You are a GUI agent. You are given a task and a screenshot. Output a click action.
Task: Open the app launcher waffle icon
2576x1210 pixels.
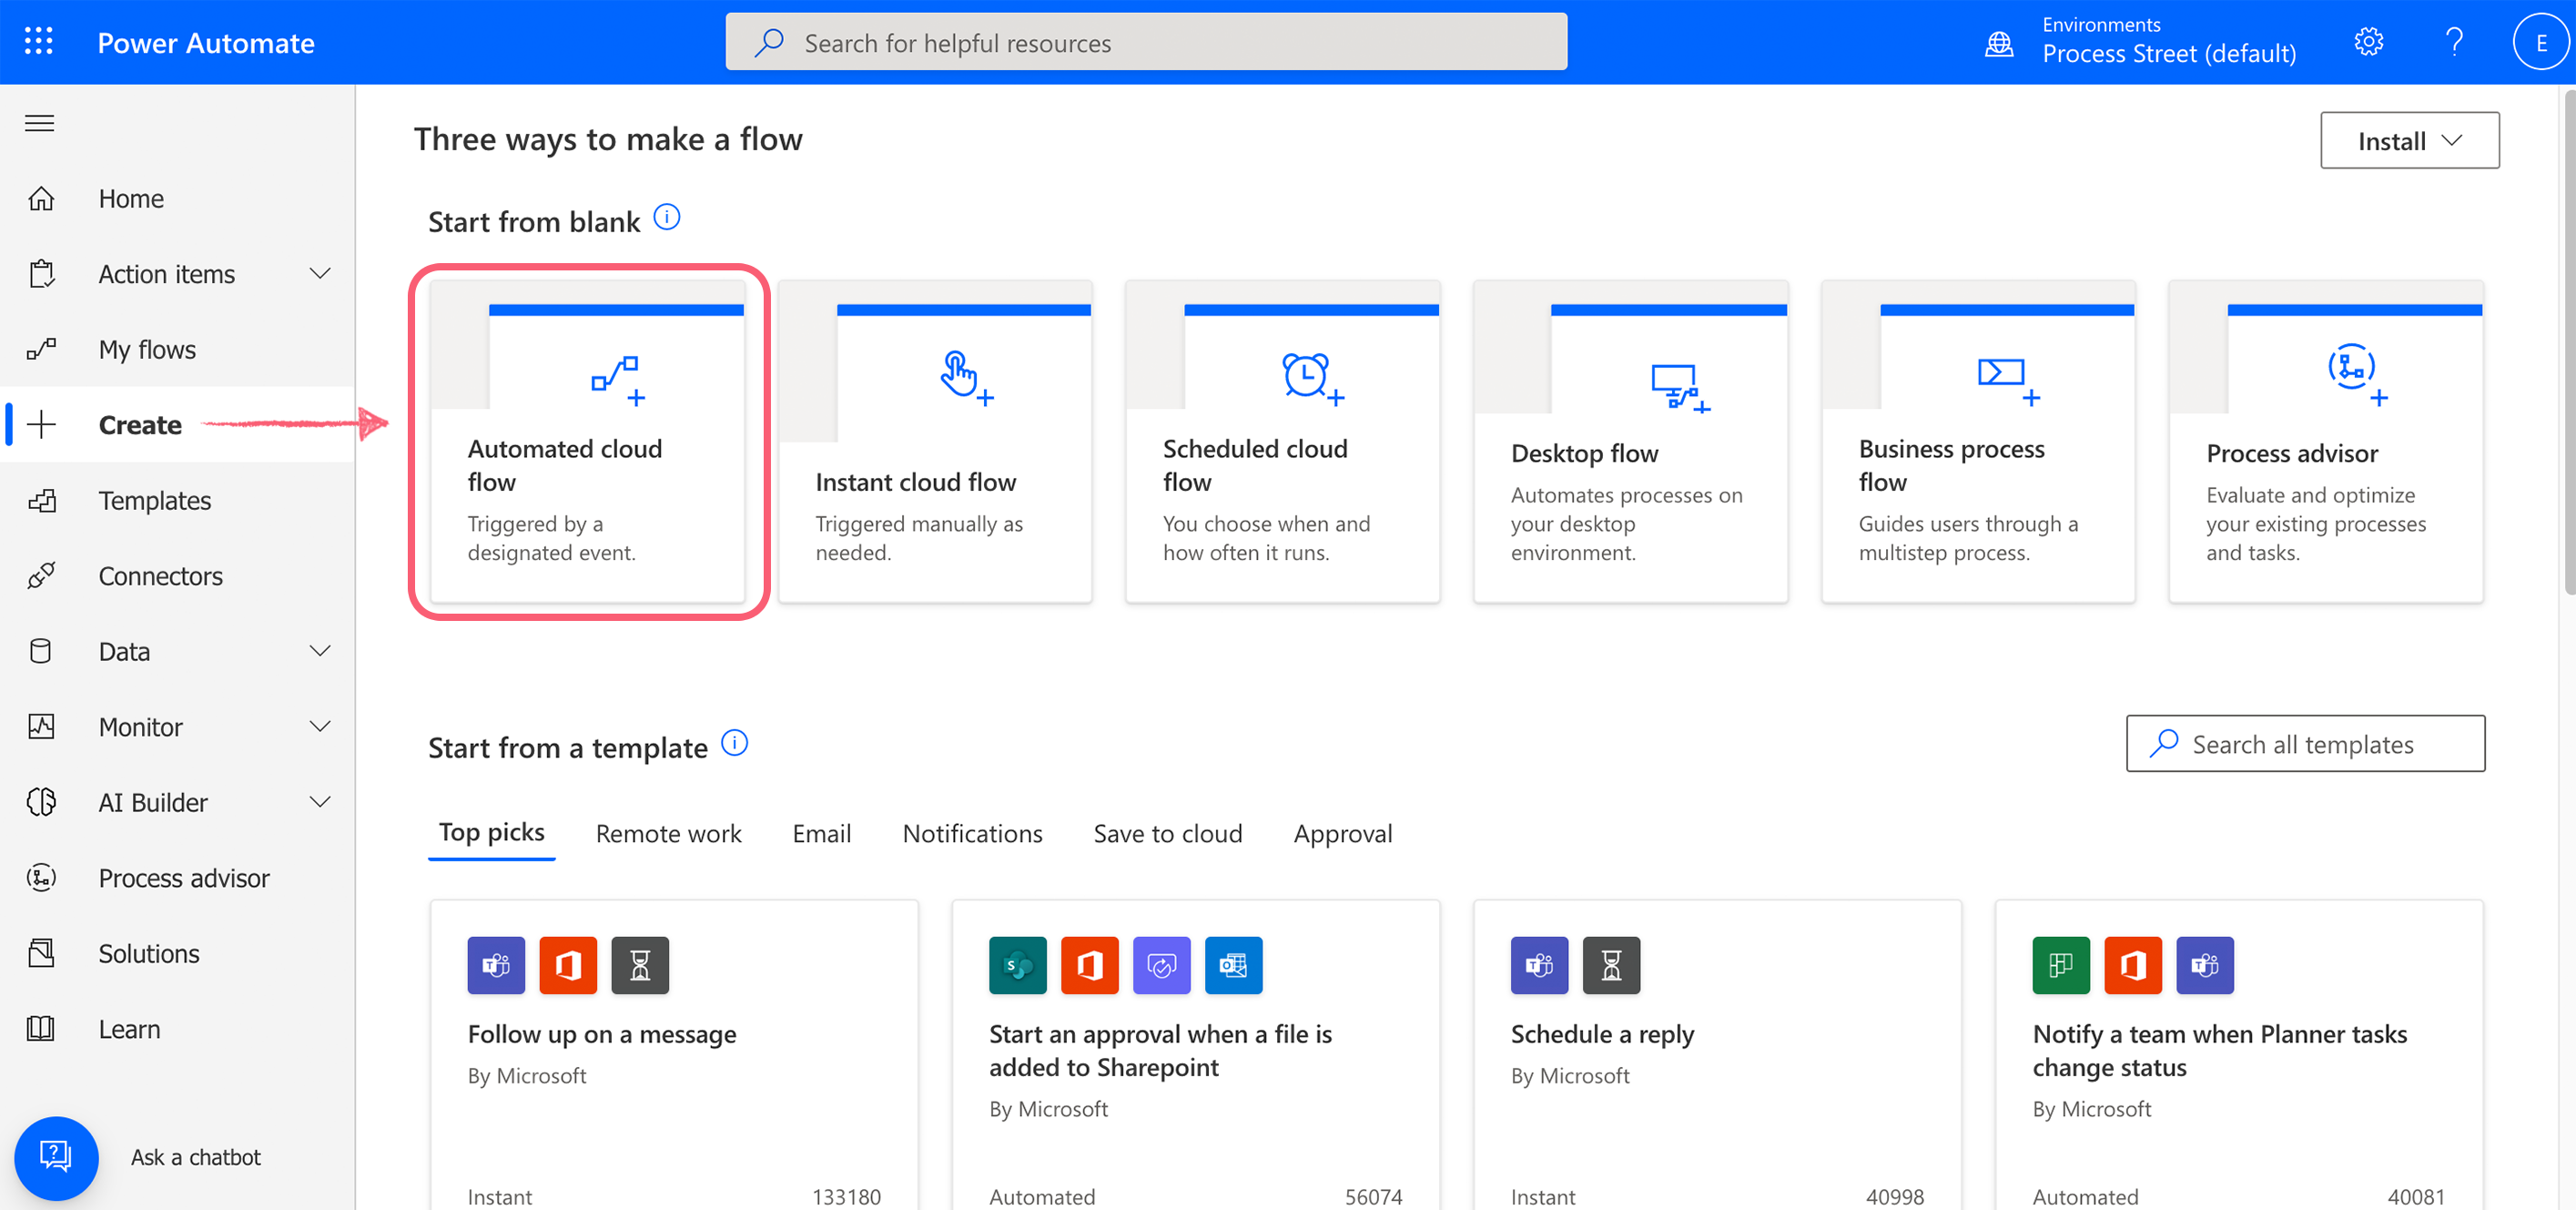[x=39, y=42]
